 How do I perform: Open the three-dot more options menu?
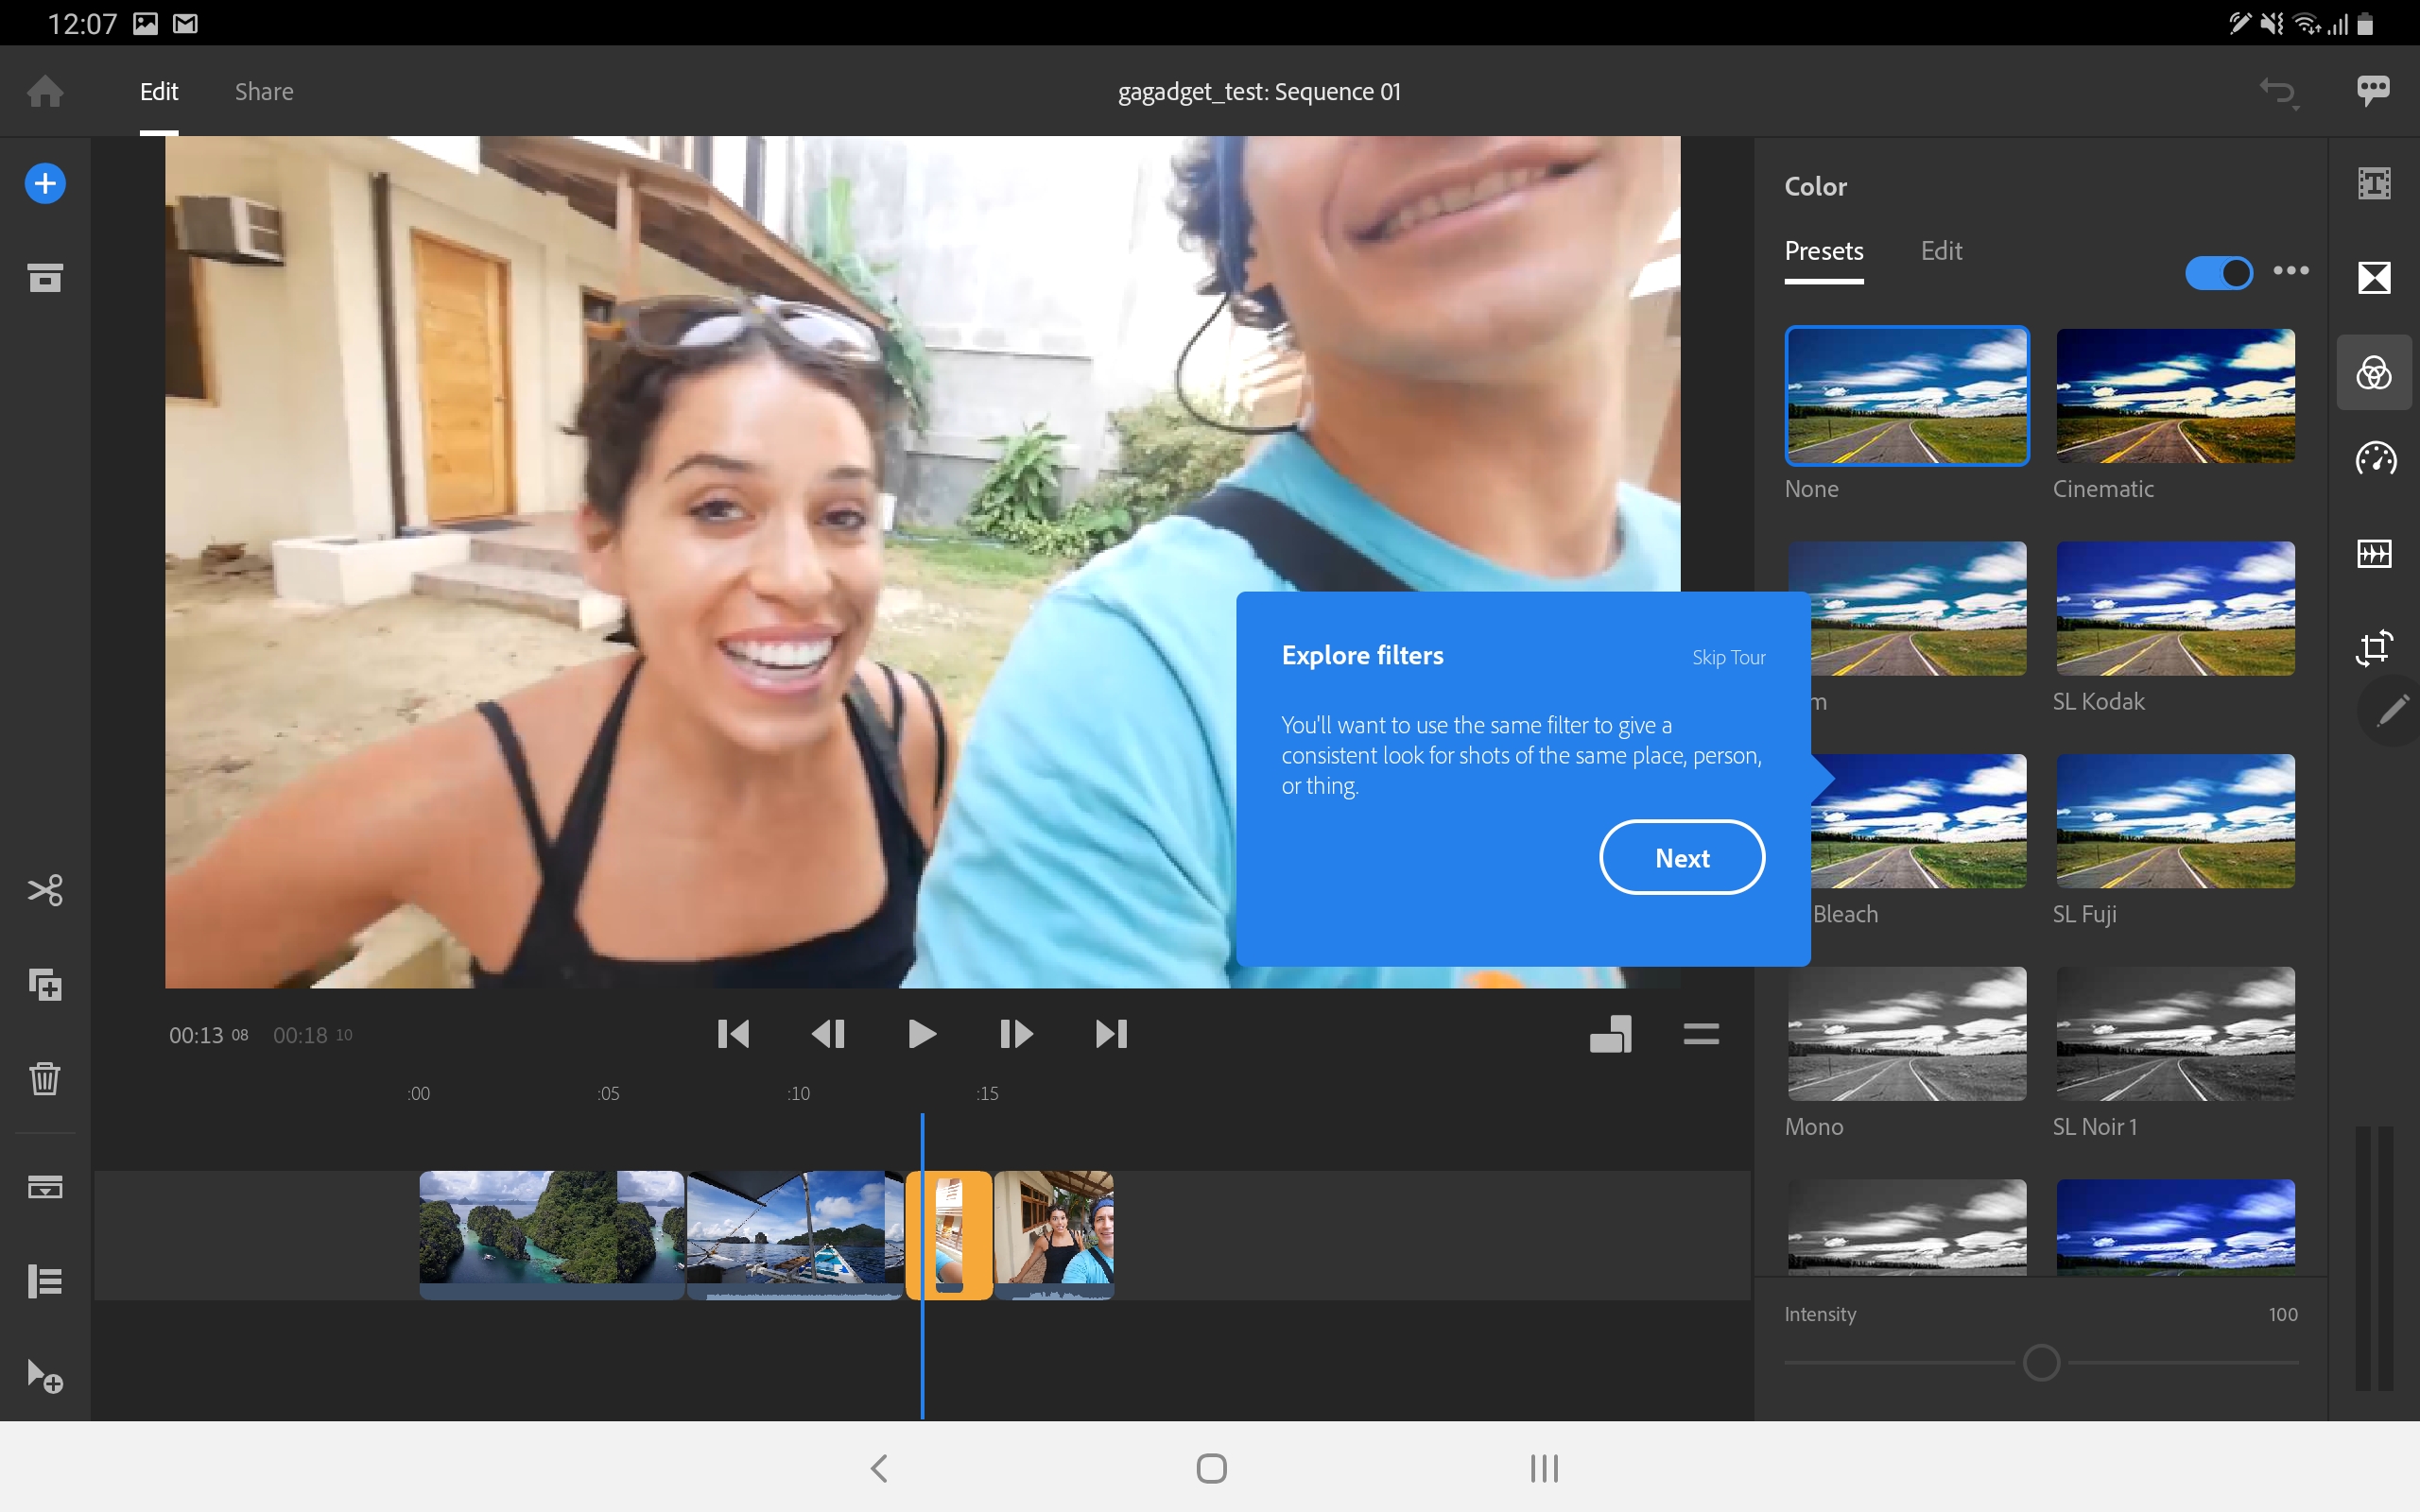2291,271
